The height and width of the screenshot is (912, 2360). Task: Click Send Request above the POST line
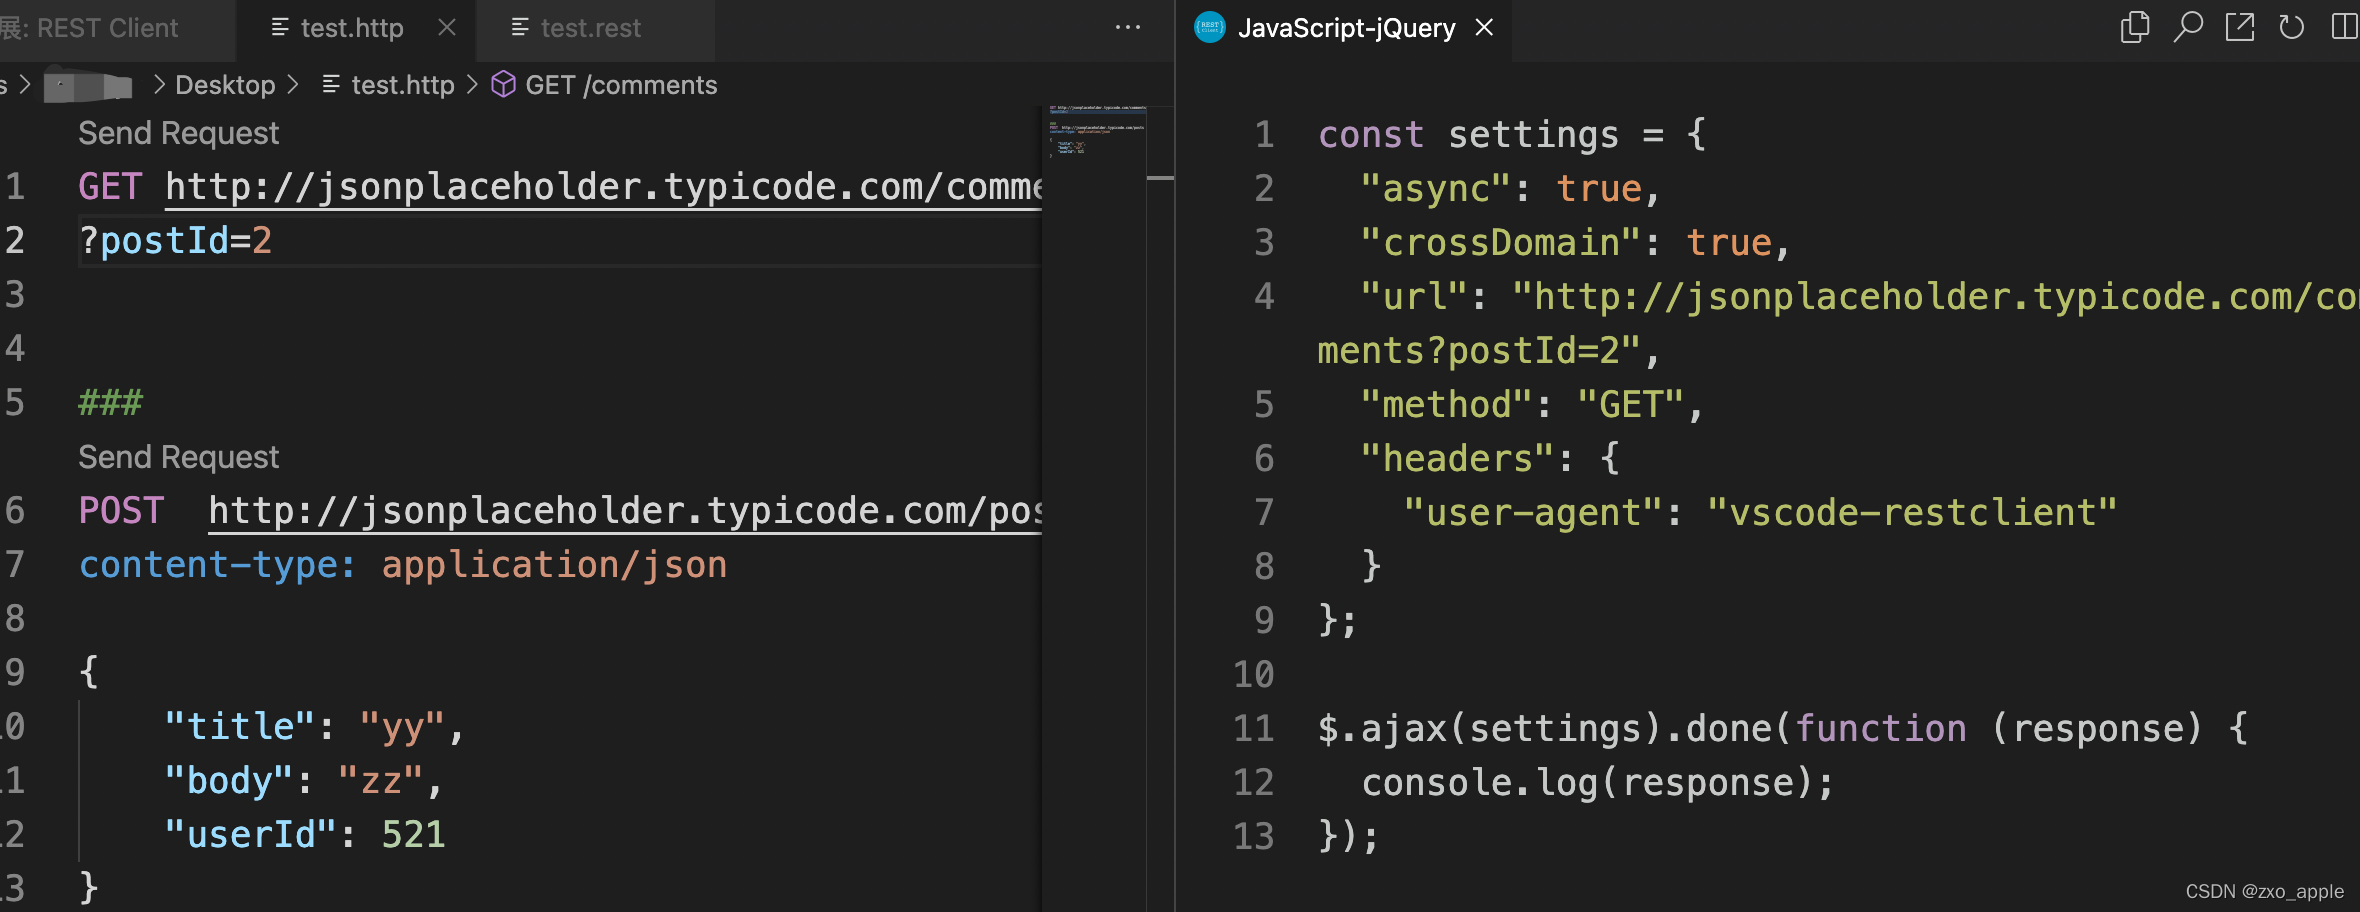pyautogui.click(x=178, y=457)
